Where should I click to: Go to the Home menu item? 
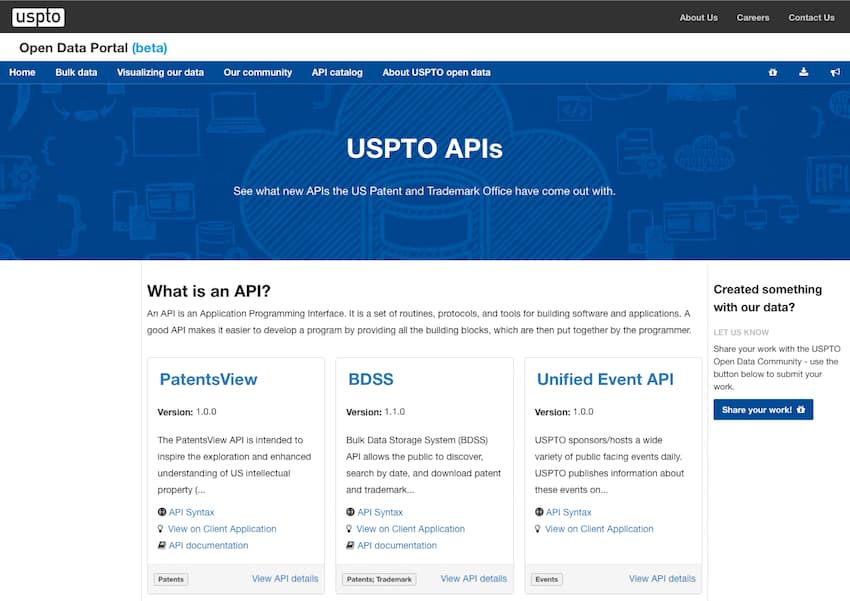coord(22,72)
